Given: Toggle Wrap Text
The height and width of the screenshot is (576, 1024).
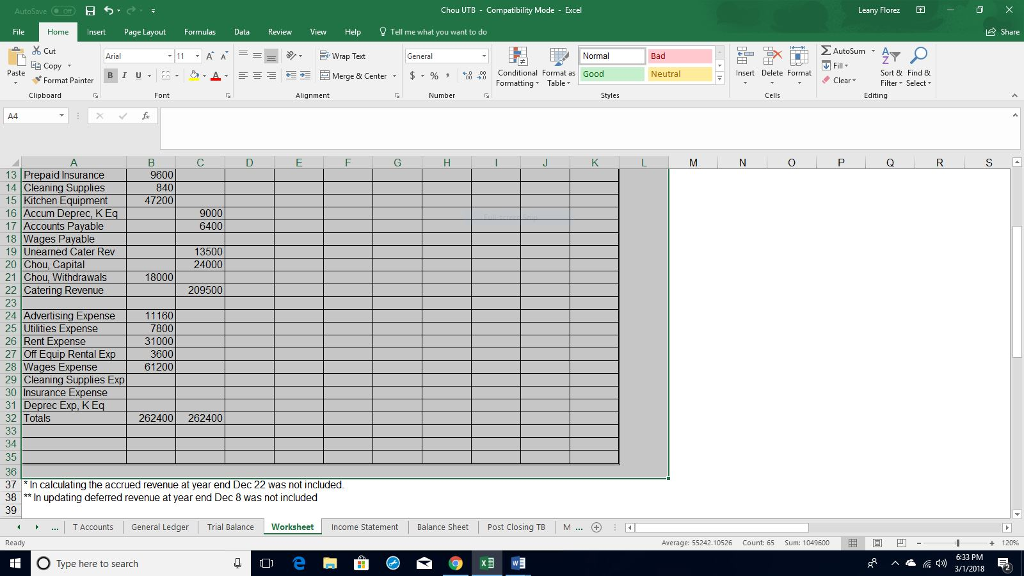Looking at the screenshot, I should point(343,56).
